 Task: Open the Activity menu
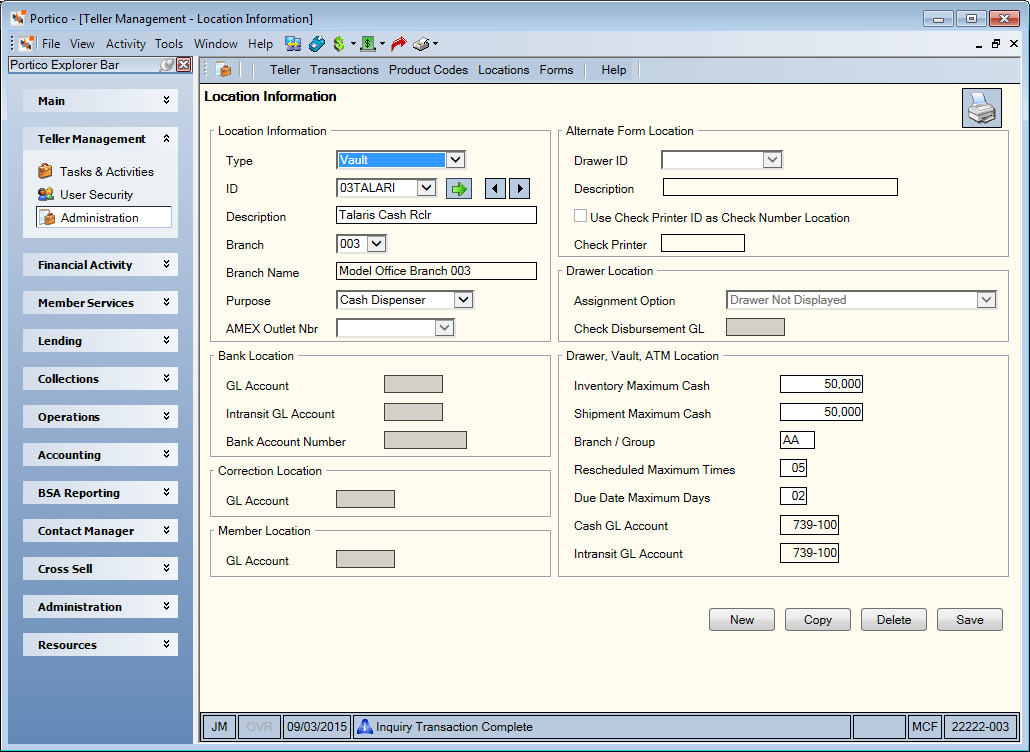(x=125, y=44)
